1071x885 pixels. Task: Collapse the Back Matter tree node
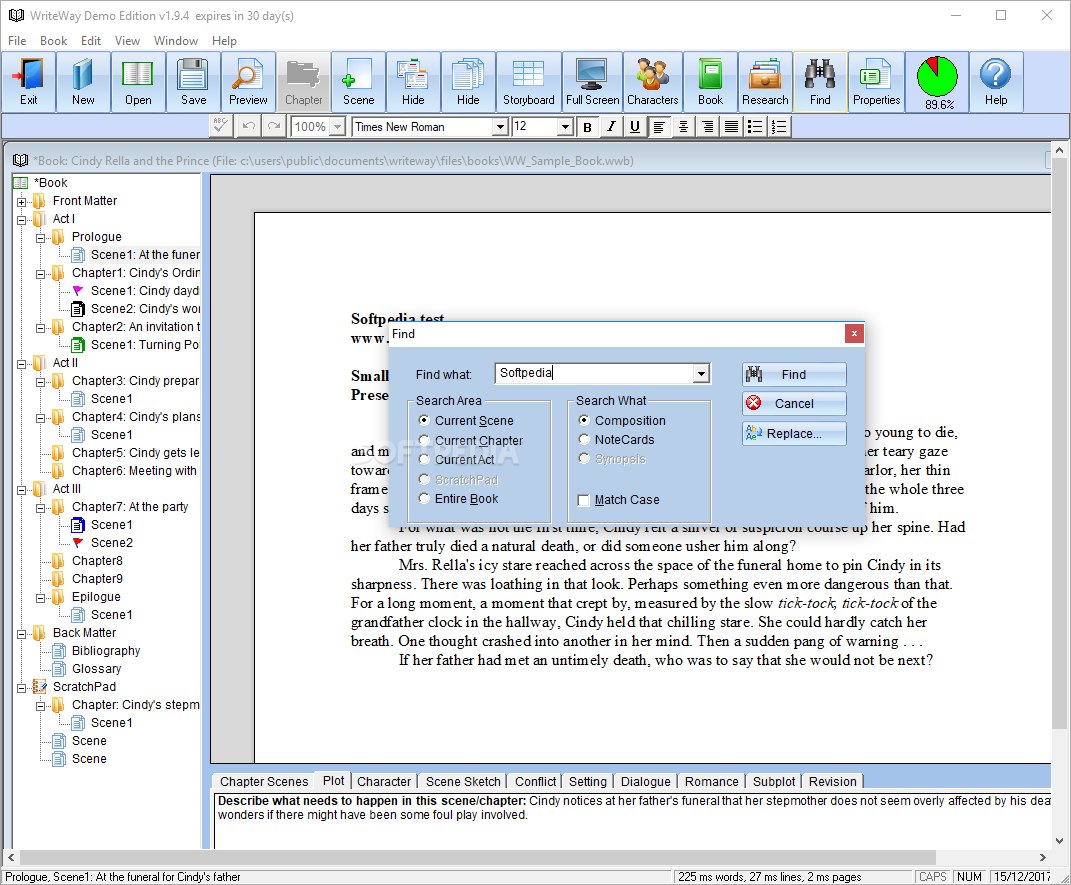(22, 634)
